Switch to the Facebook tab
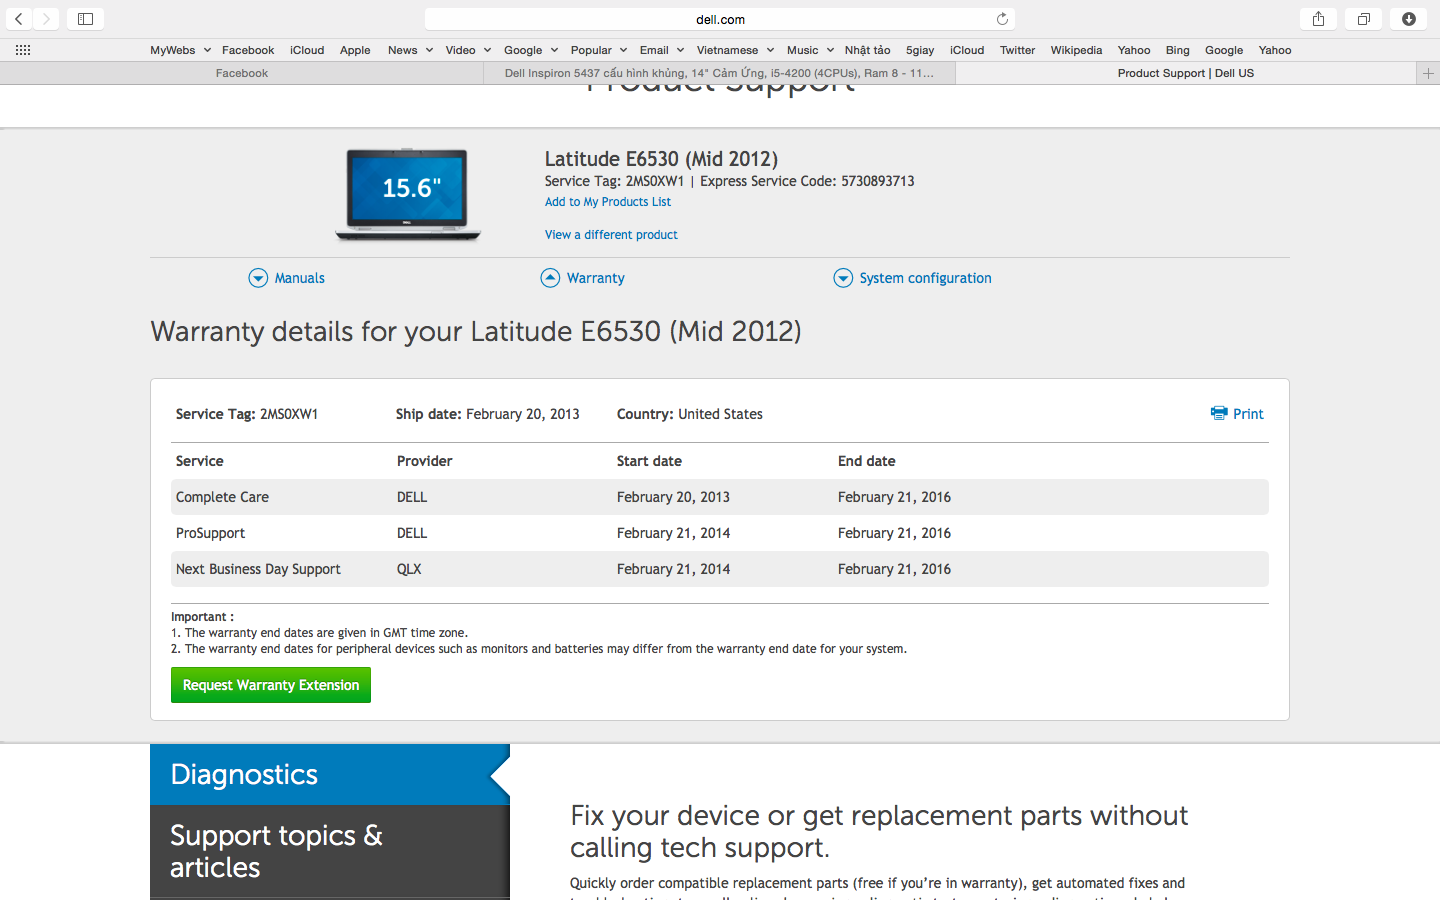 (242, 73)
